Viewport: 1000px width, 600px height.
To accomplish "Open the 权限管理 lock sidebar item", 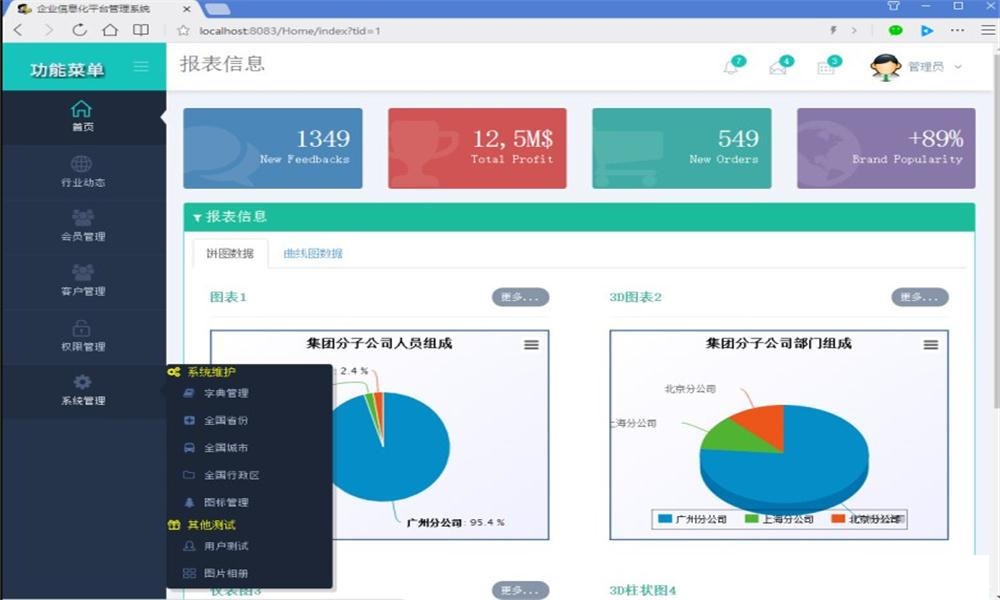I will [82, 337].
